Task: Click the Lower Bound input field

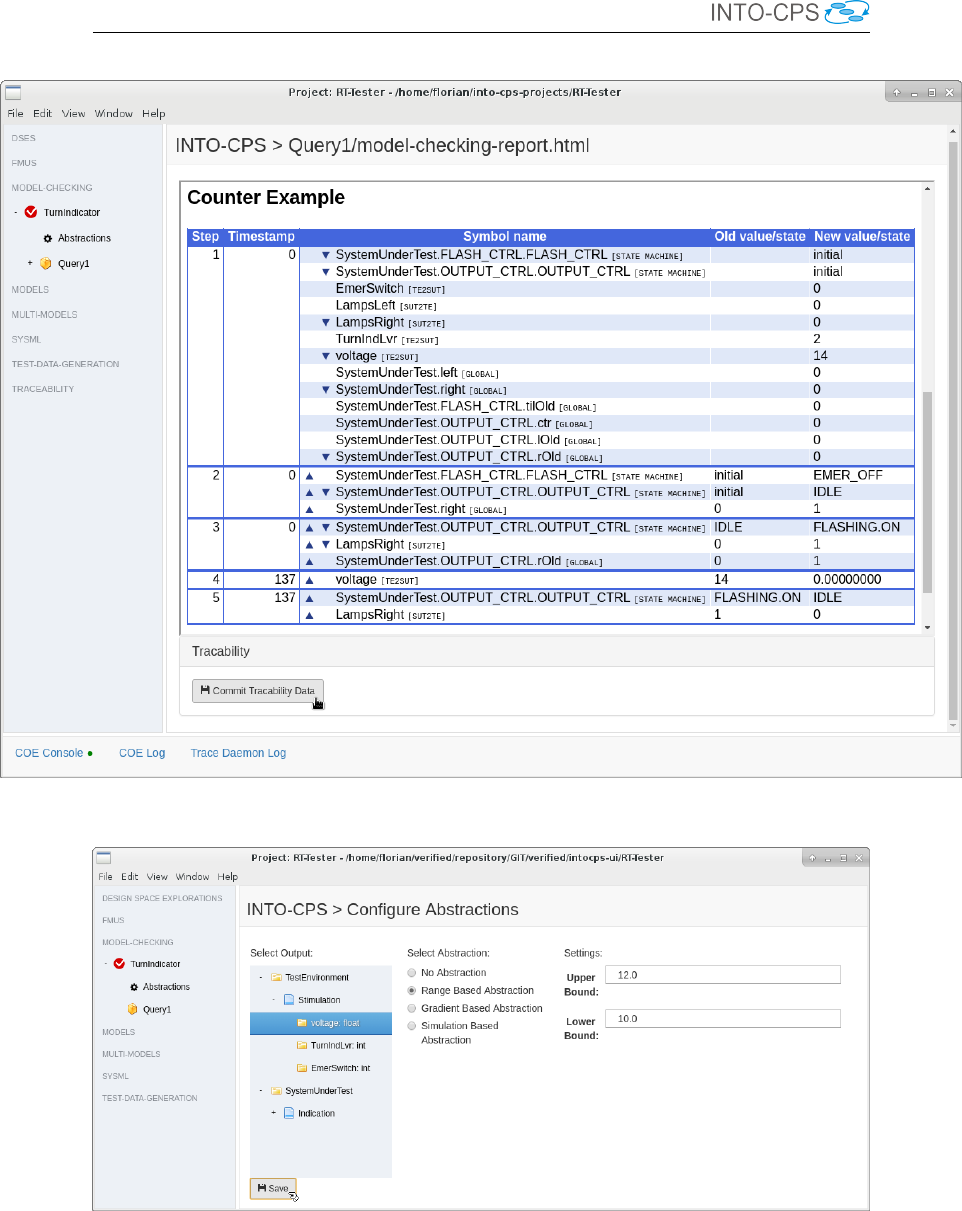Action: tap(724, 1019)
